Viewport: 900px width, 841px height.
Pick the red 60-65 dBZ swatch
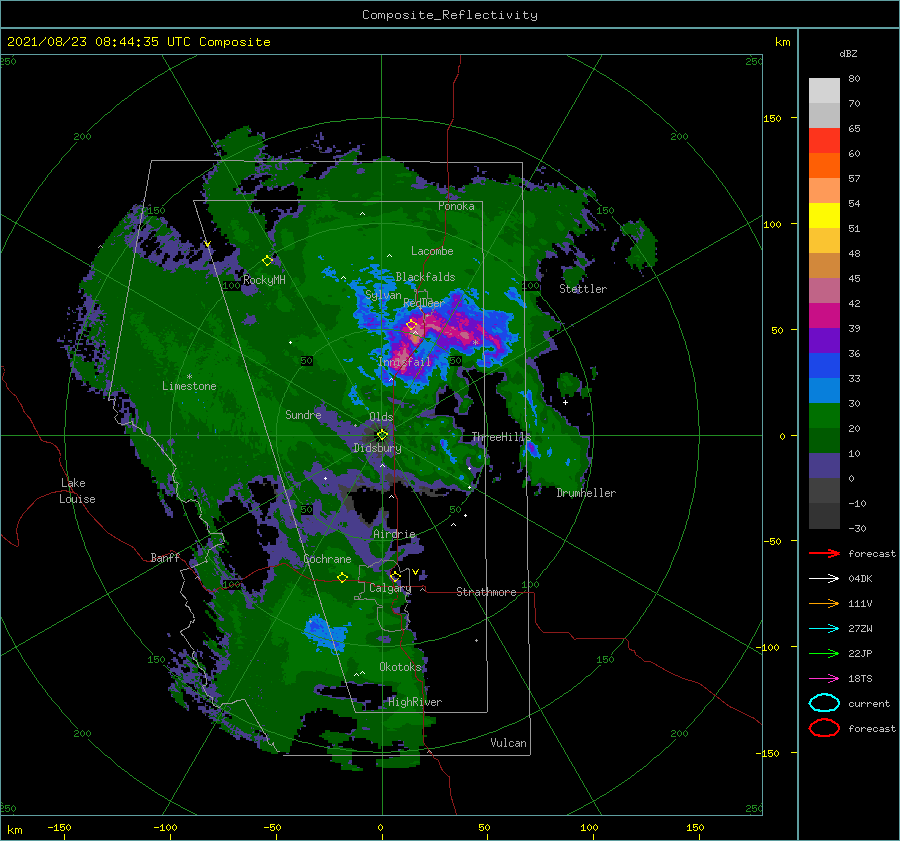pos(824,141)
